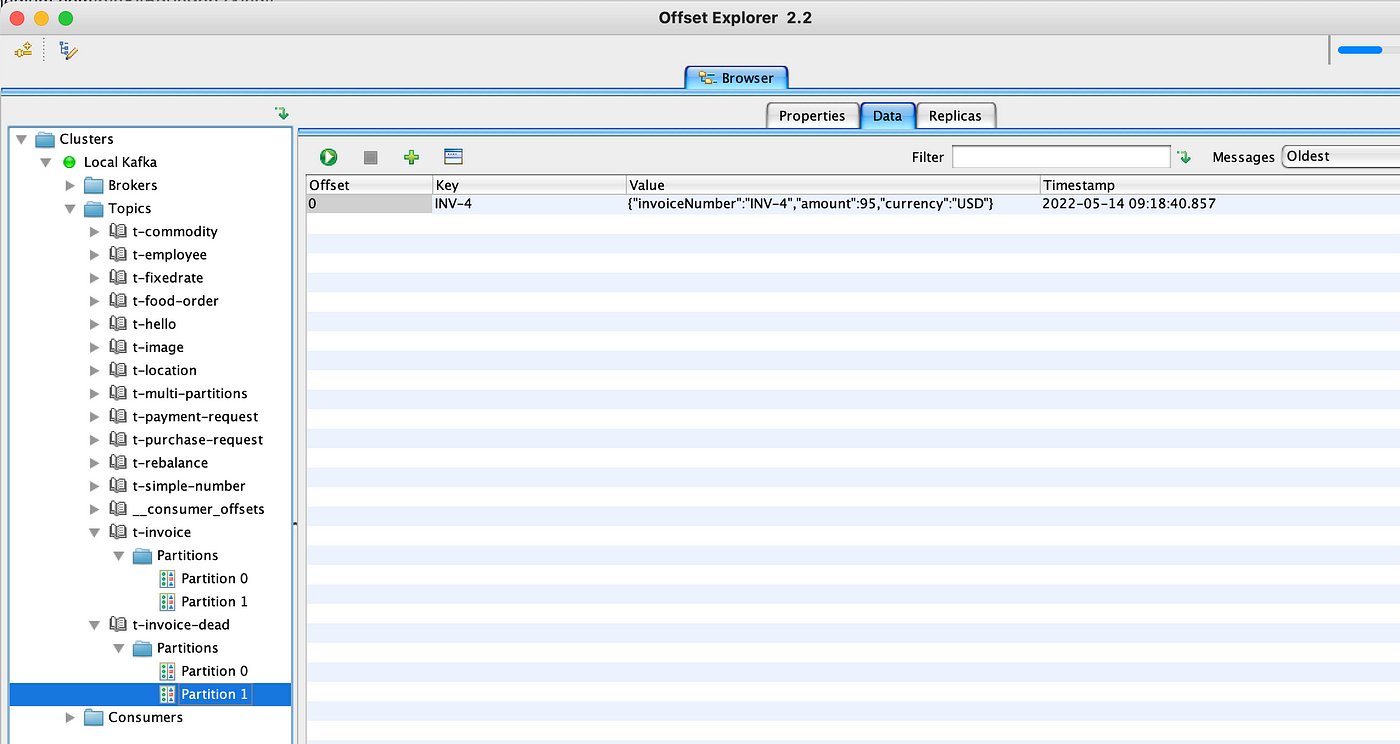The height and width of the screenshot is (744, 1400).
Task: Click the t-hello topic book icon
Action: point(118,324)
